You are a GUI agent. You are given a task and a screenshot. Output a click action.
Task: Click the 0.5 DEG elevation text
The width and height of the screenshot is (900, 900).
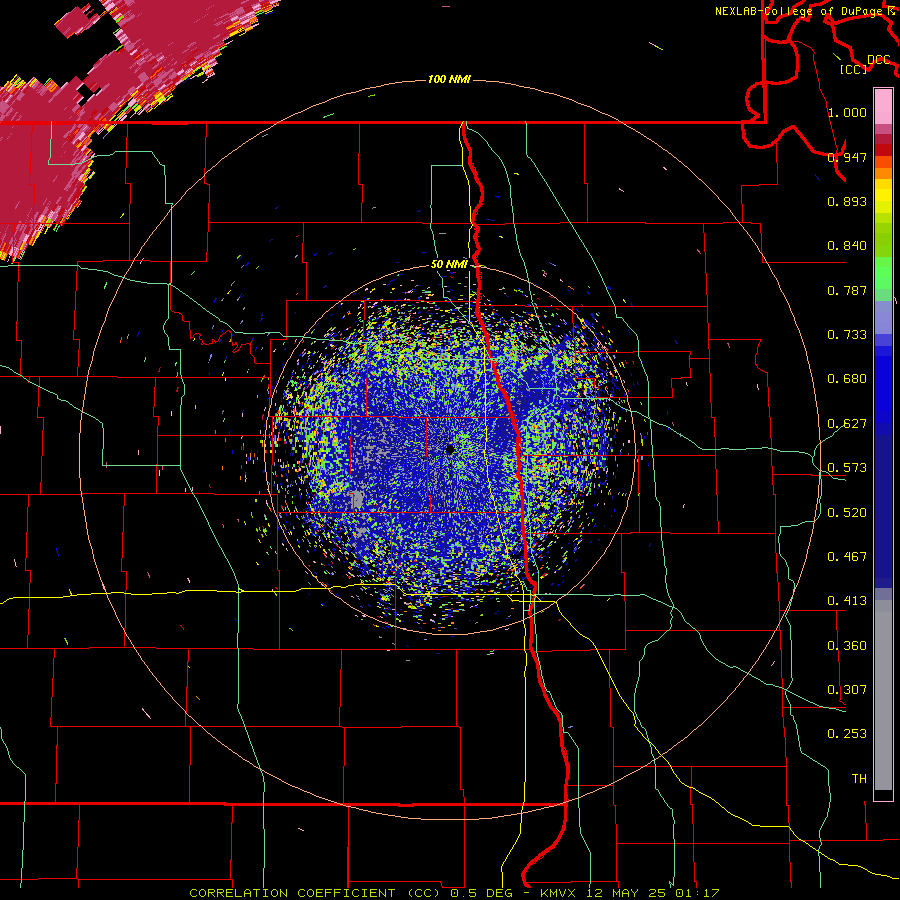(481, 893)
